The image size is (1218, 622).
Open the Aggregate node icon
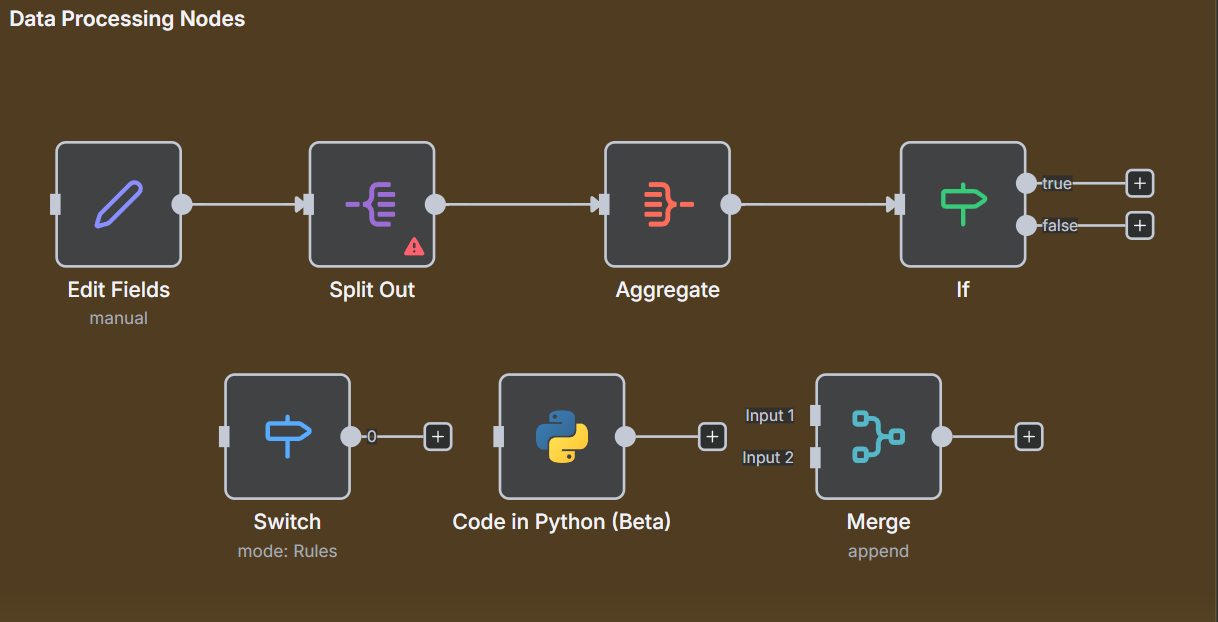[667, 203]
